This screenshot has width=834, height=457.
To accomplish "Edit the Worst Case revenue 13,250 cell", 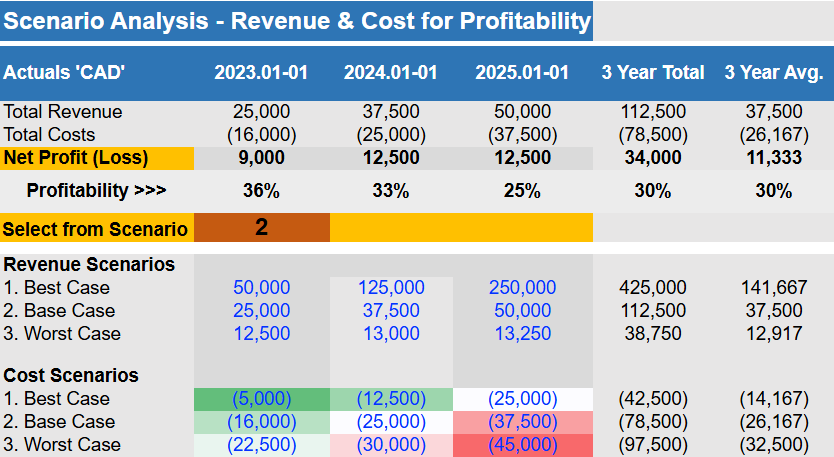I will pyautogui.click(x=522, y=334).
